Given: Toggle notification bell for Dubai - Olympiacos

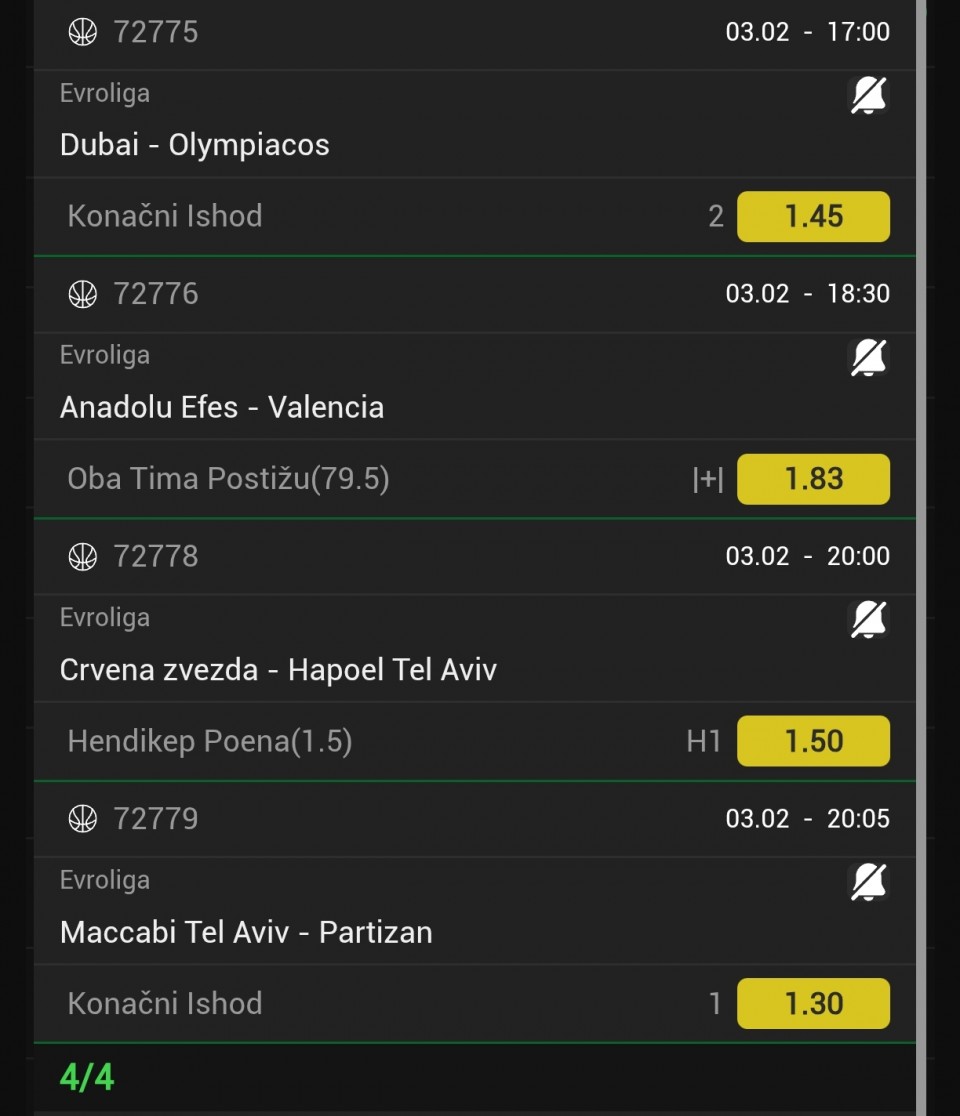Looking at the screenshot, I should [x=868, y=96].
